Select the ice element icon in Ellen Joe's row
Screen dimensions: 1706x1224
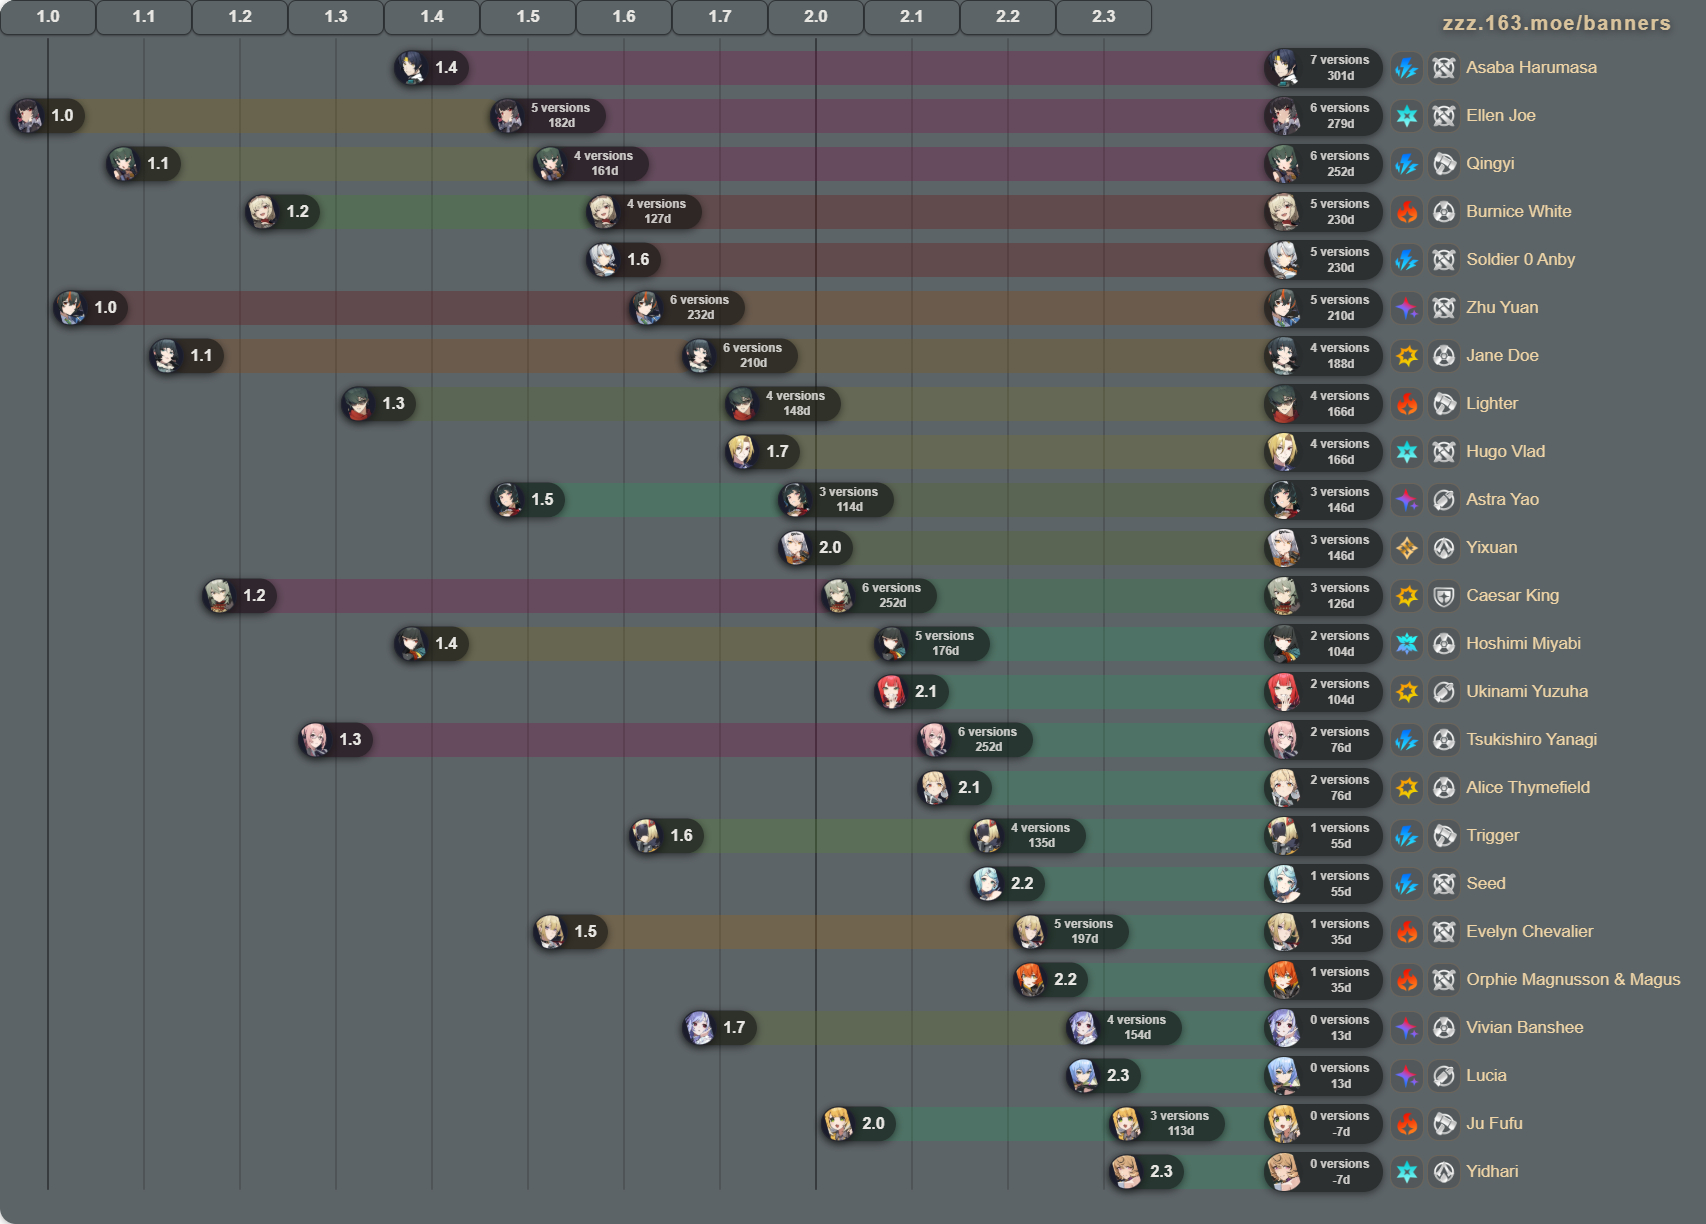pyautogui.click(x=1407, y=116)
